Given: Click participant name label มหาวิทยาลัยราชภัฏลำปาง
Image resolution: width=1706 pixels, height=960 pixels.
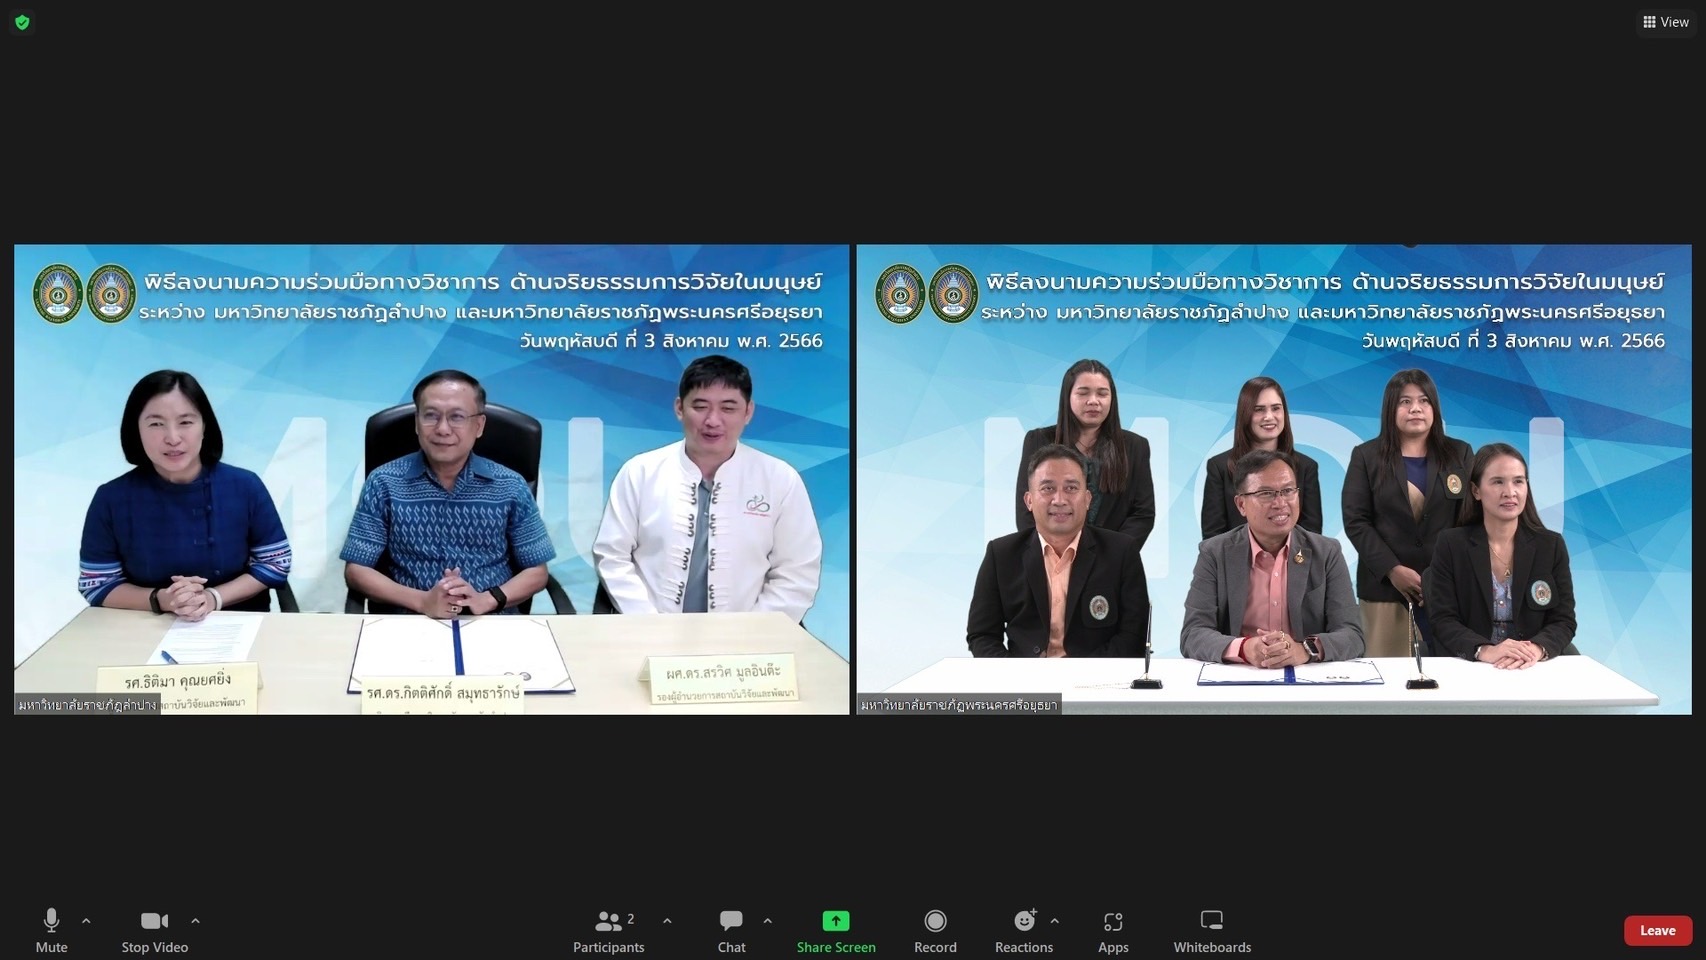Looking at the screenshot, I should click(x=88, y=705).
